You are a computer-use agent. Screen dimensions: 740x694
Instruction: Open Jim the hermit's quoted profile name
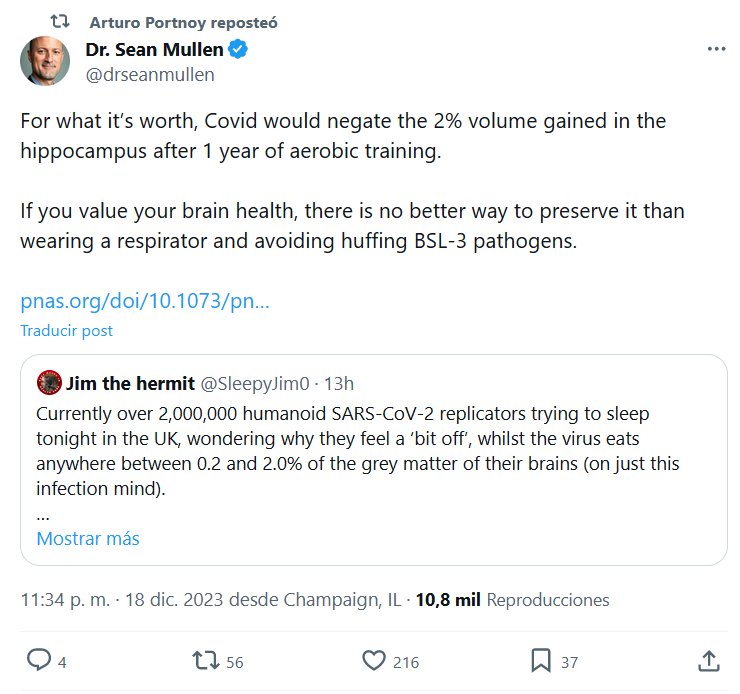tap(131, 382)
